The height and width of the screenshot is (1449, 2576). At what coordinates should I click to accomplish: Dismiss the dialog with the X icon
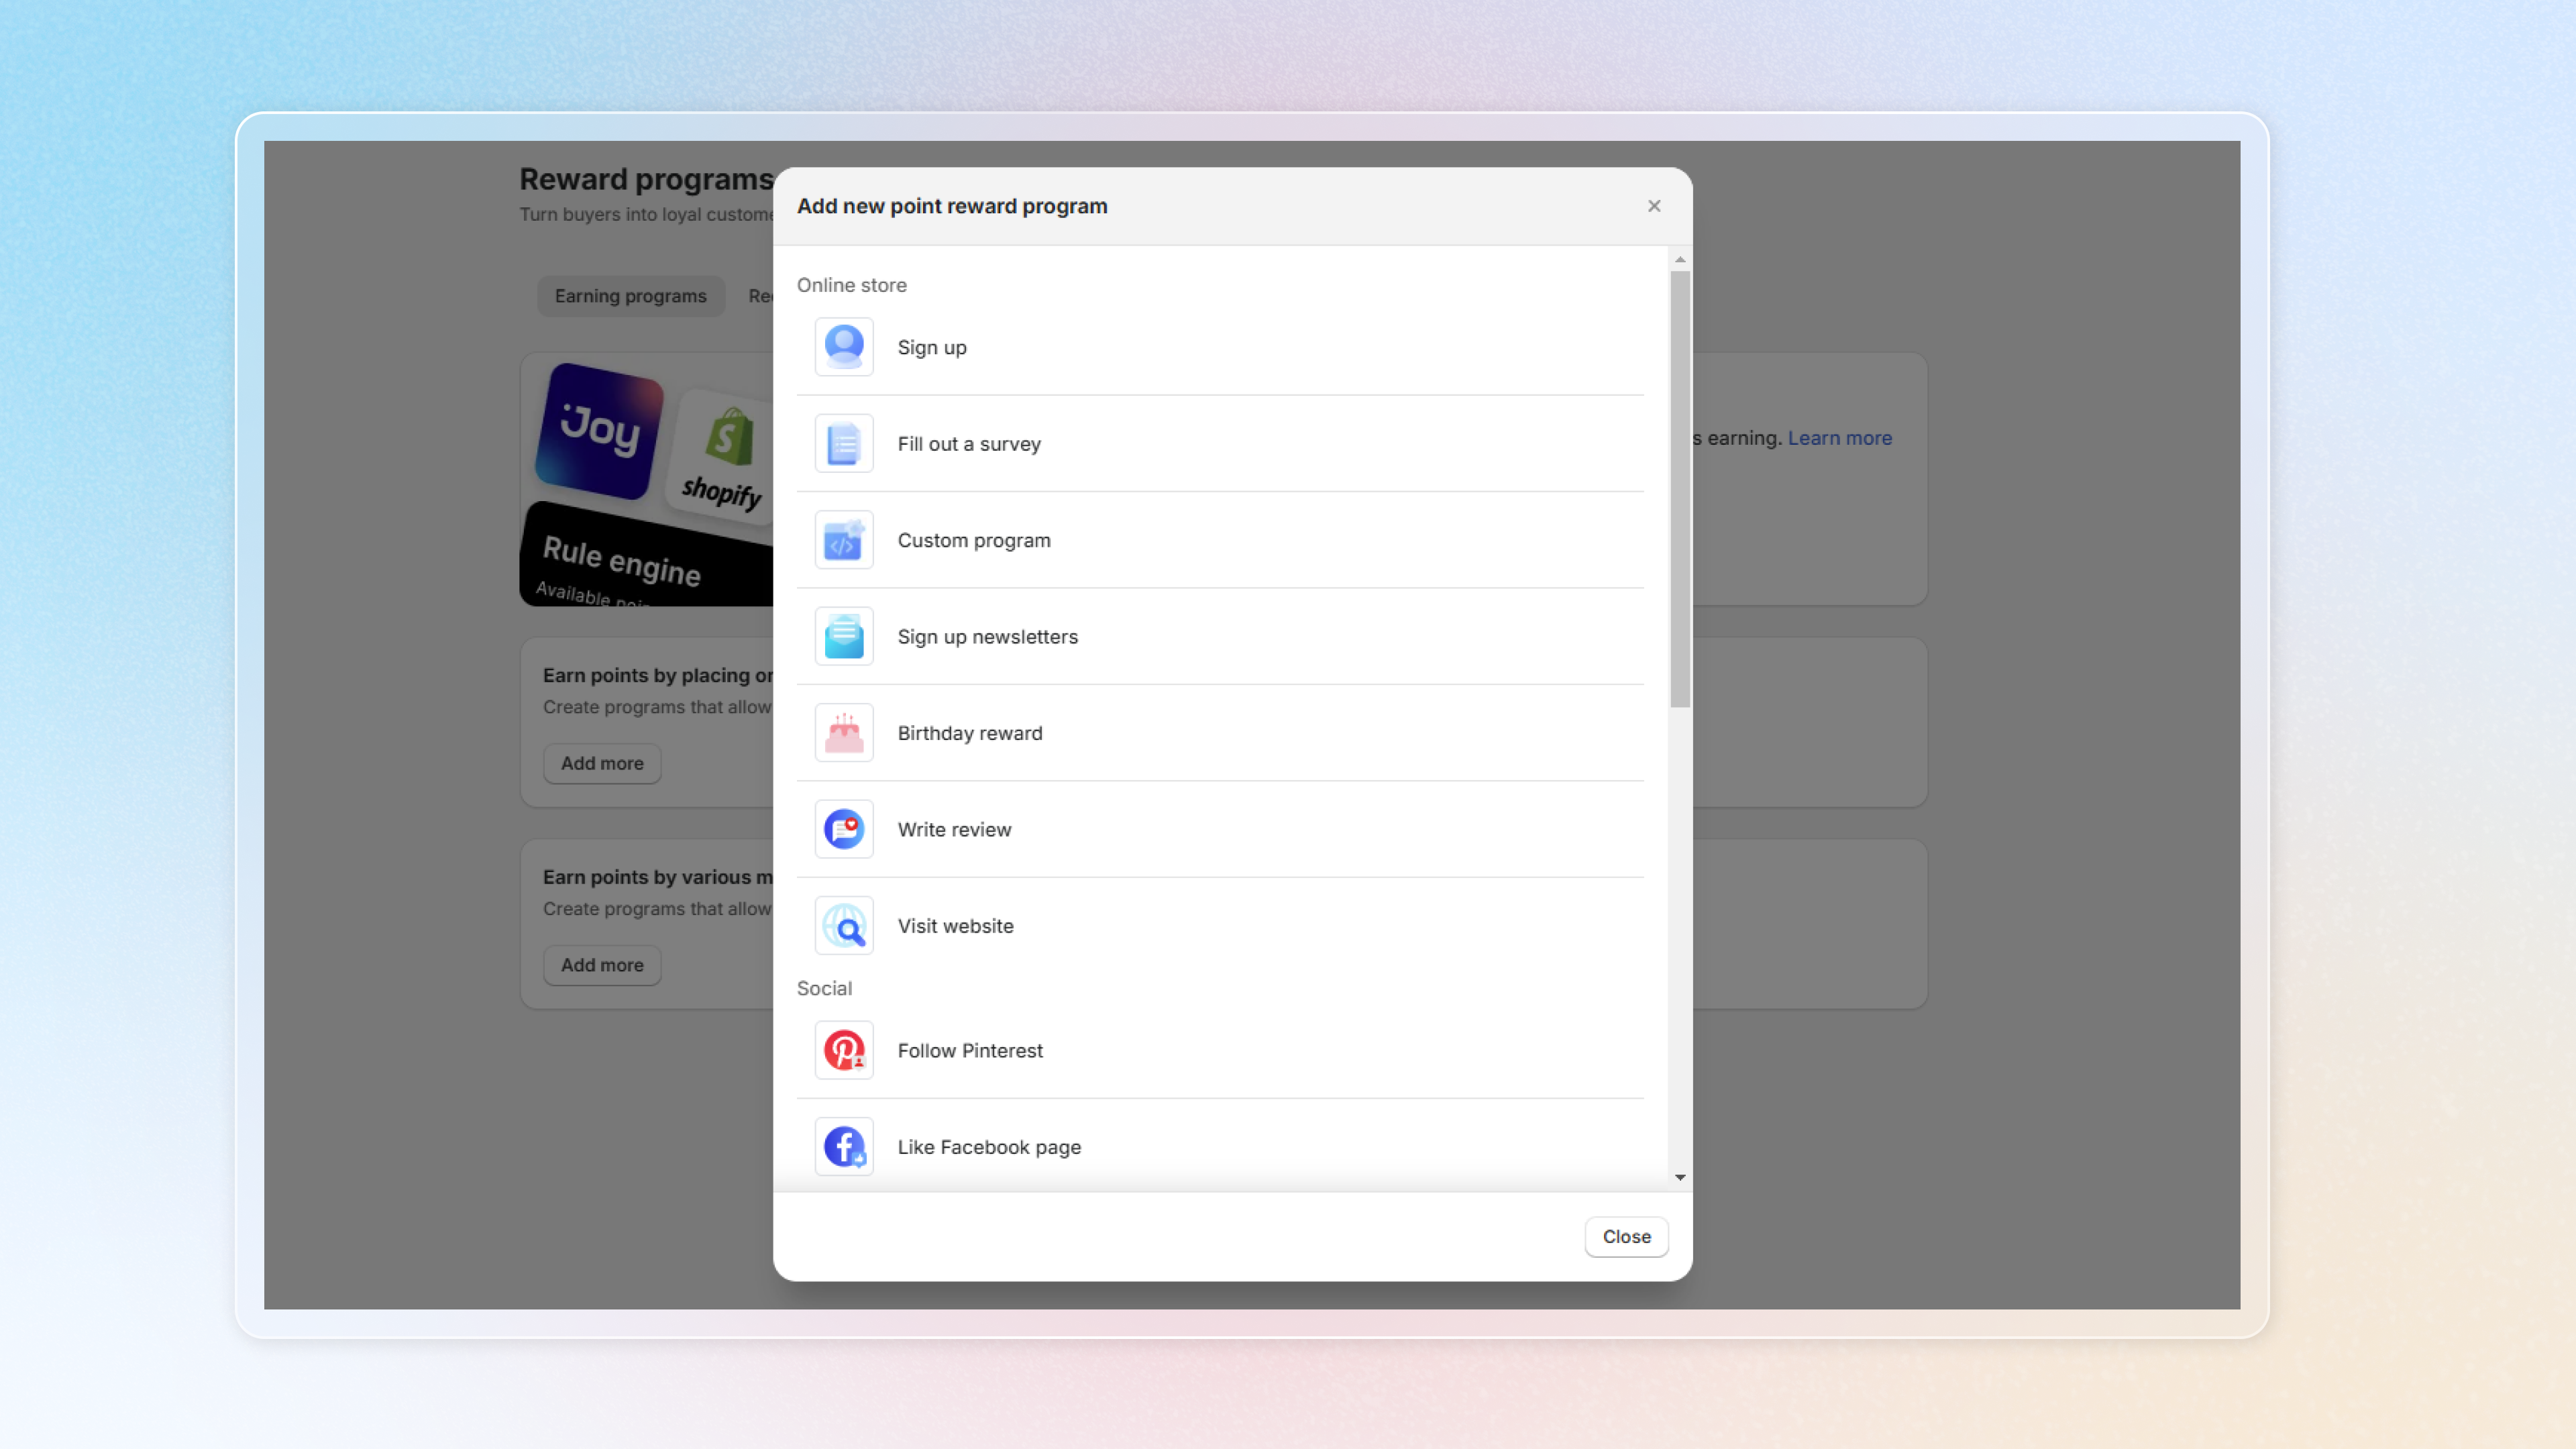[1654, 206]
